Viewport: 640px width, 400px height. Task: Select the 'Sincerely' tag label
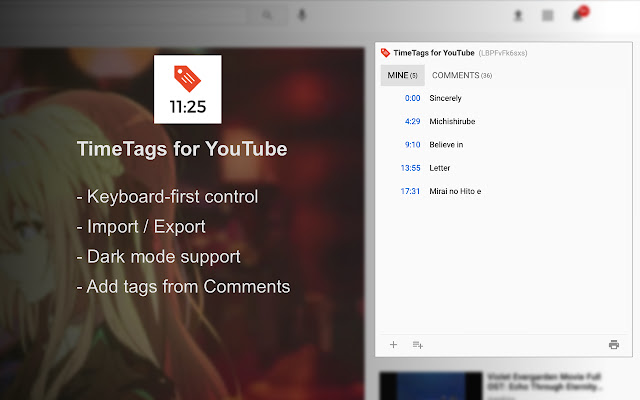(445, 98)
